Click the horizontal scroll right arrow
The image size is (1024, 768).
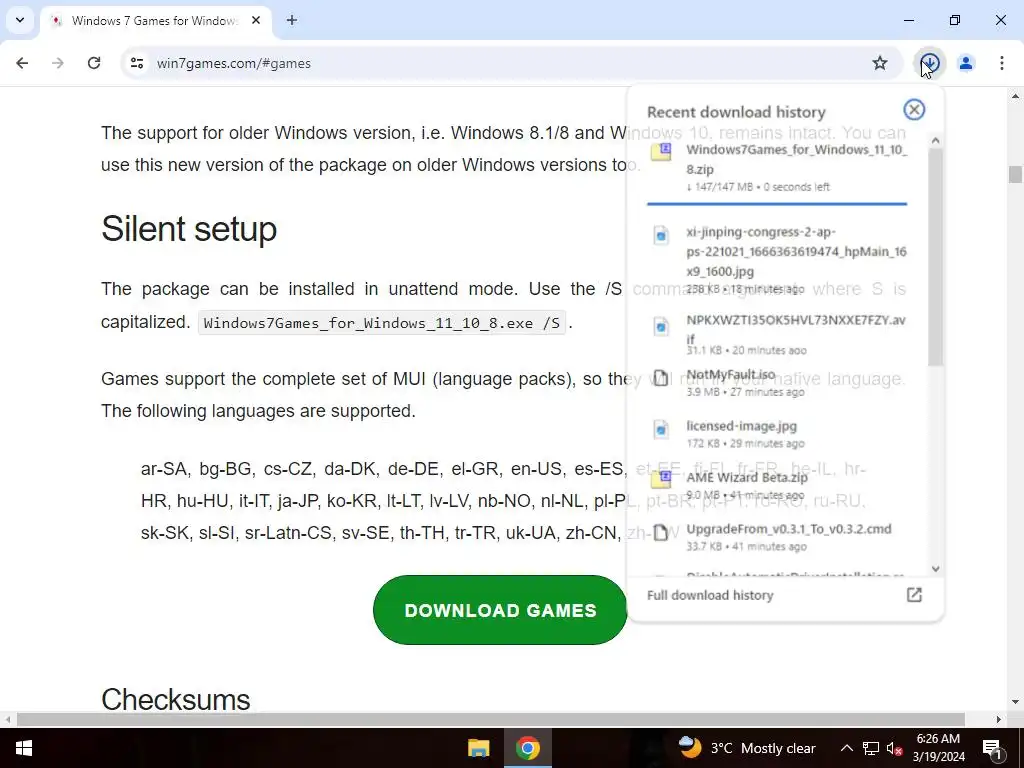point(999,719)
